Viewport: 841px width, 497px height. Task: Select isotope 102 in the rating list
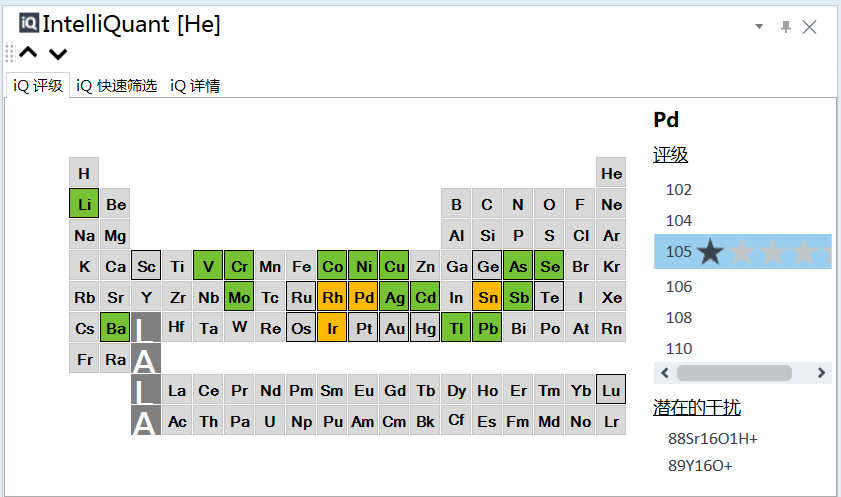tap(678, 190)
